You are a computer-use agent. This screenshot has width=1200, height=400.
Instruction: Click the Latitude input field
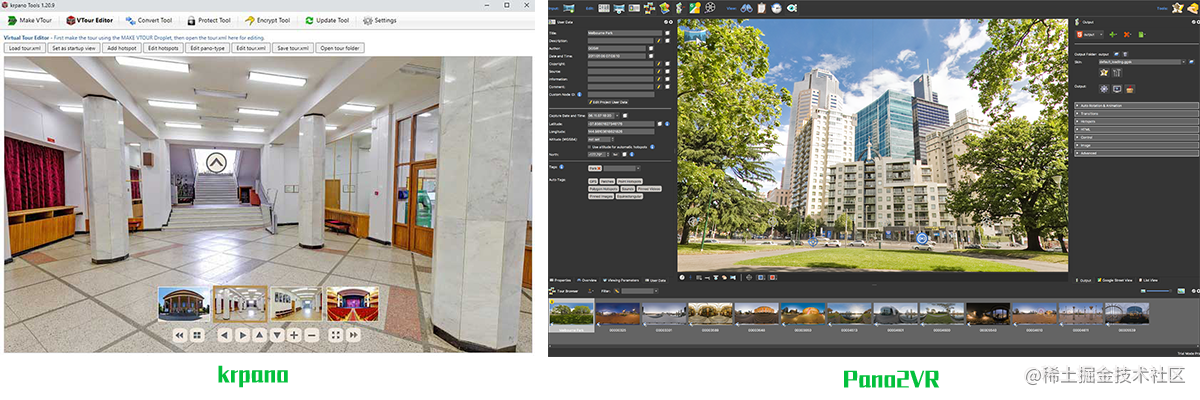[621, 123]
